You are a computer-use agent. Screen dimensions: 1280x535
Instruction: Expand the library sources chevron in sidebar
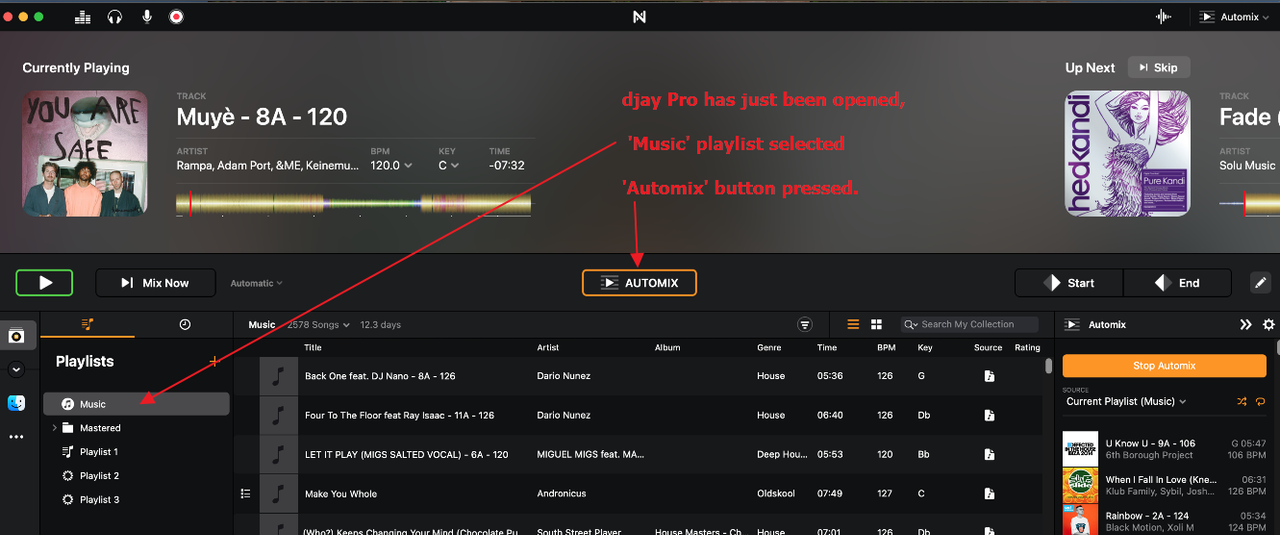point(16,369)
